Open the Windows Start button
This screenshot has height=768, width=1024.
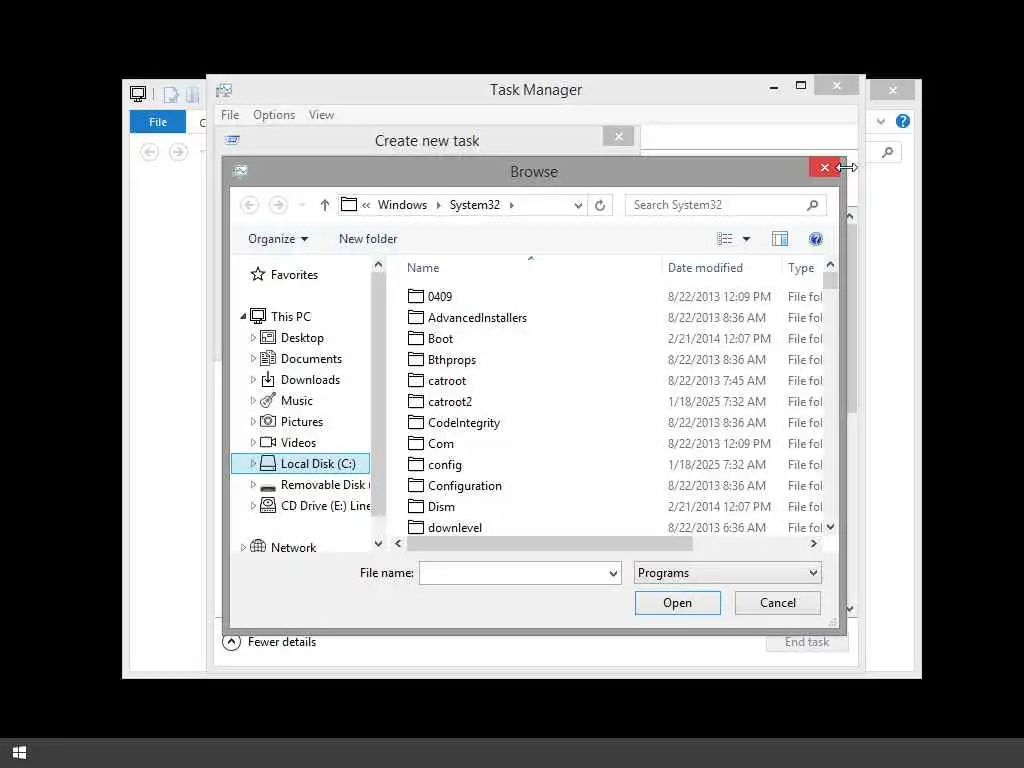pyautogui.click(x=20, y=752)
